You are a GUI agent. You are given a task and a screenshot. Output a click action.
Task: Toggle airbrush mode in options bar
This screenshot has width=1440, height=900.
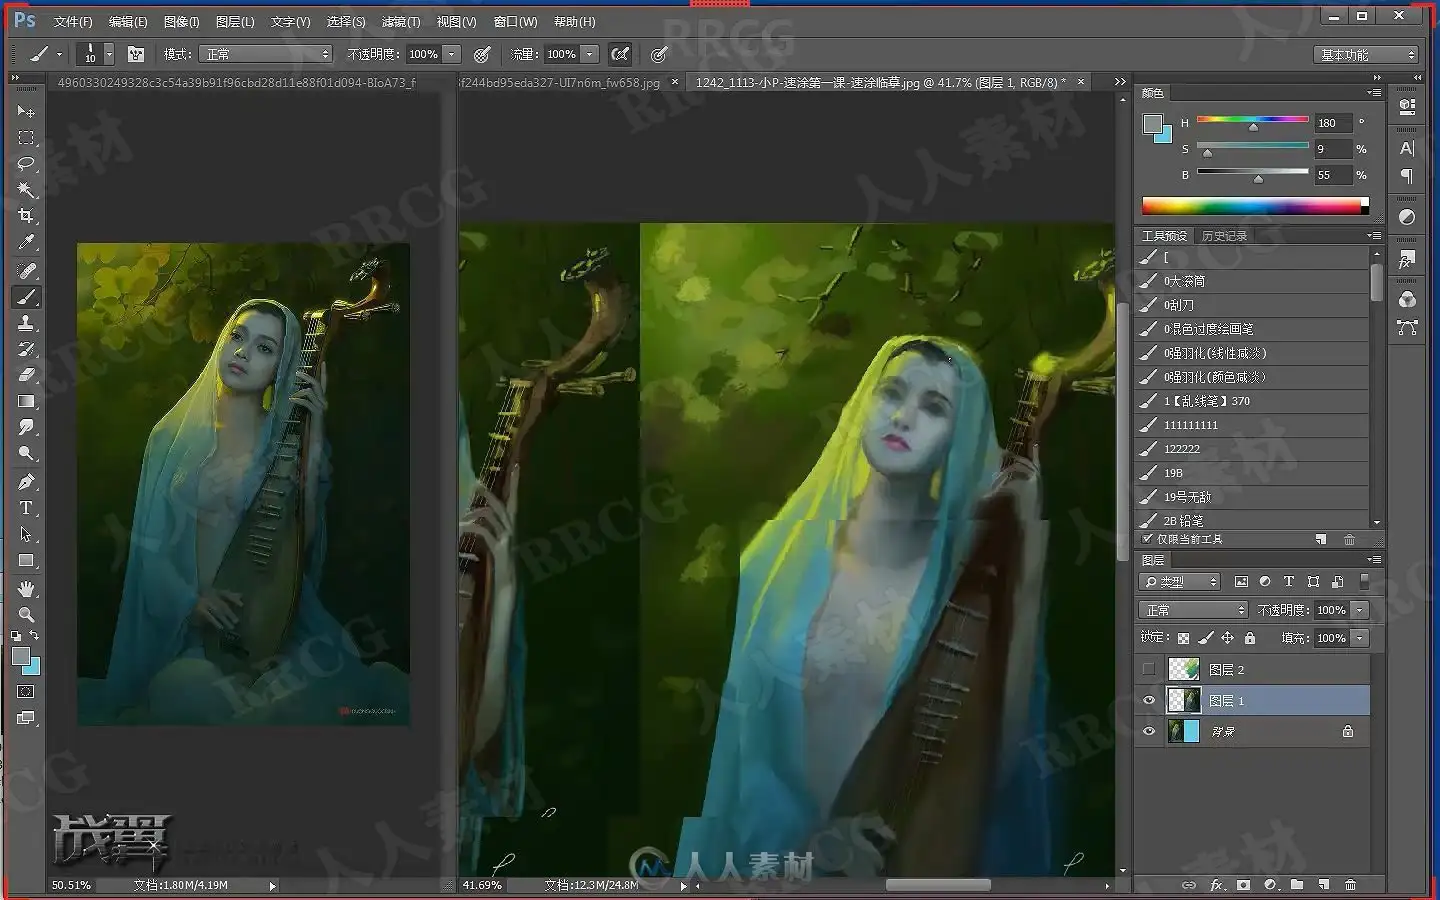621,54
